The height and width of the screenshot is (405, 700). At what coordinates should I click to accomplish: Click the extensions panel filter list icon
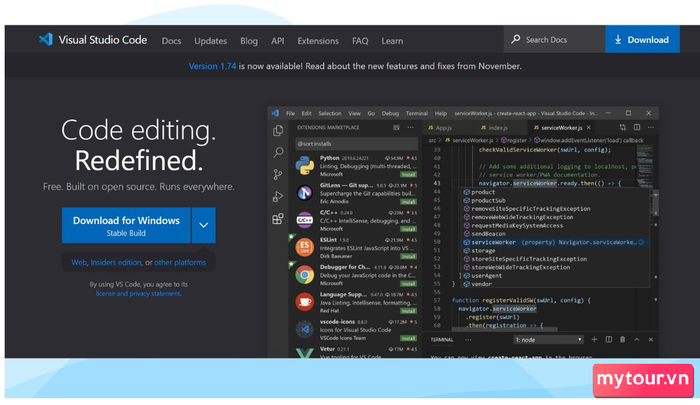click(396, 128)
